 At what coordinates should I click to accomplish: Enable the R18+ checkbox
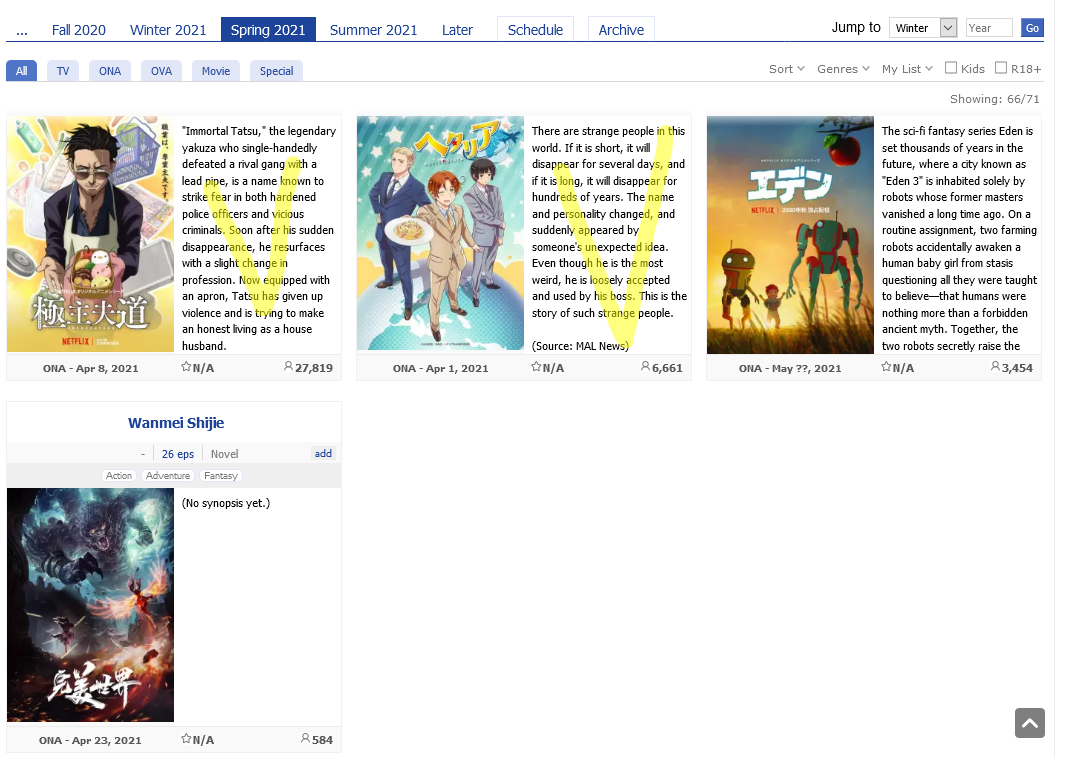(1001, 68)
